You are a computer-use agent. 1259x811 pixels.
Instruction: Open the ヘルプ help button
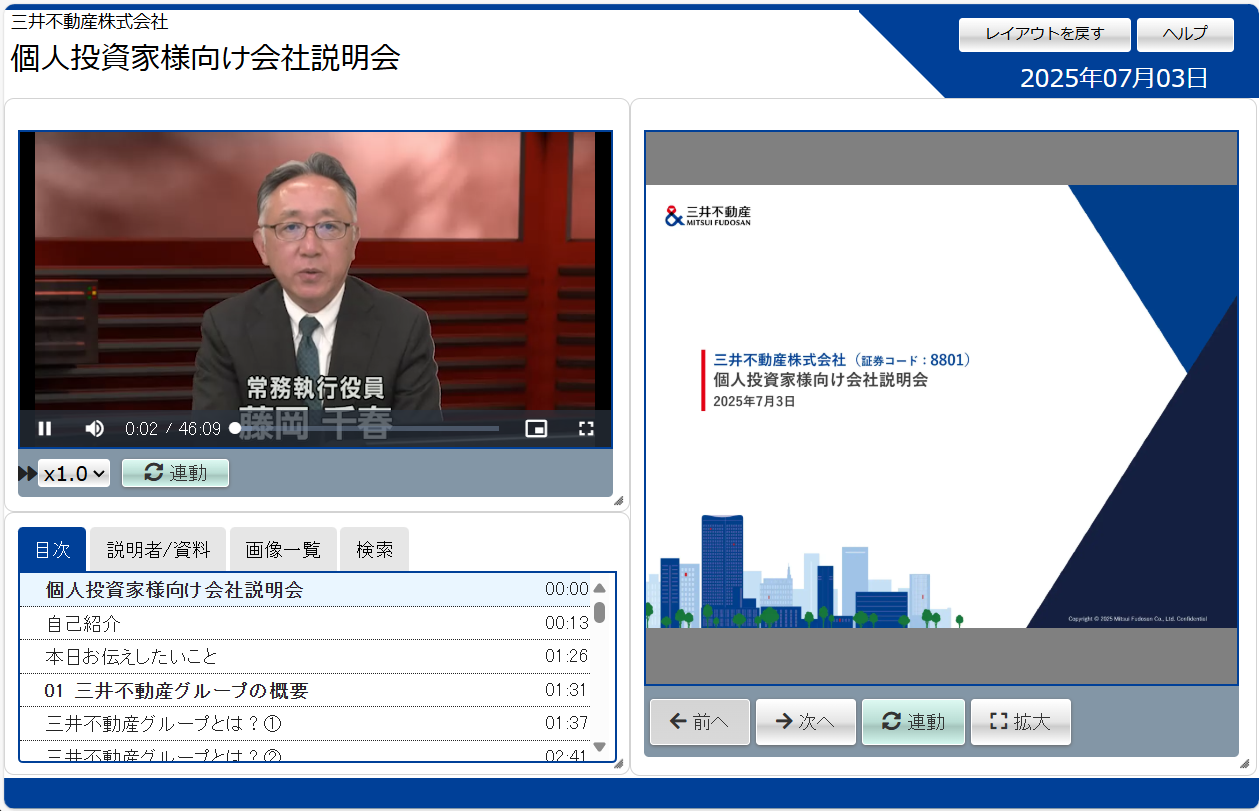(1185, 34)
